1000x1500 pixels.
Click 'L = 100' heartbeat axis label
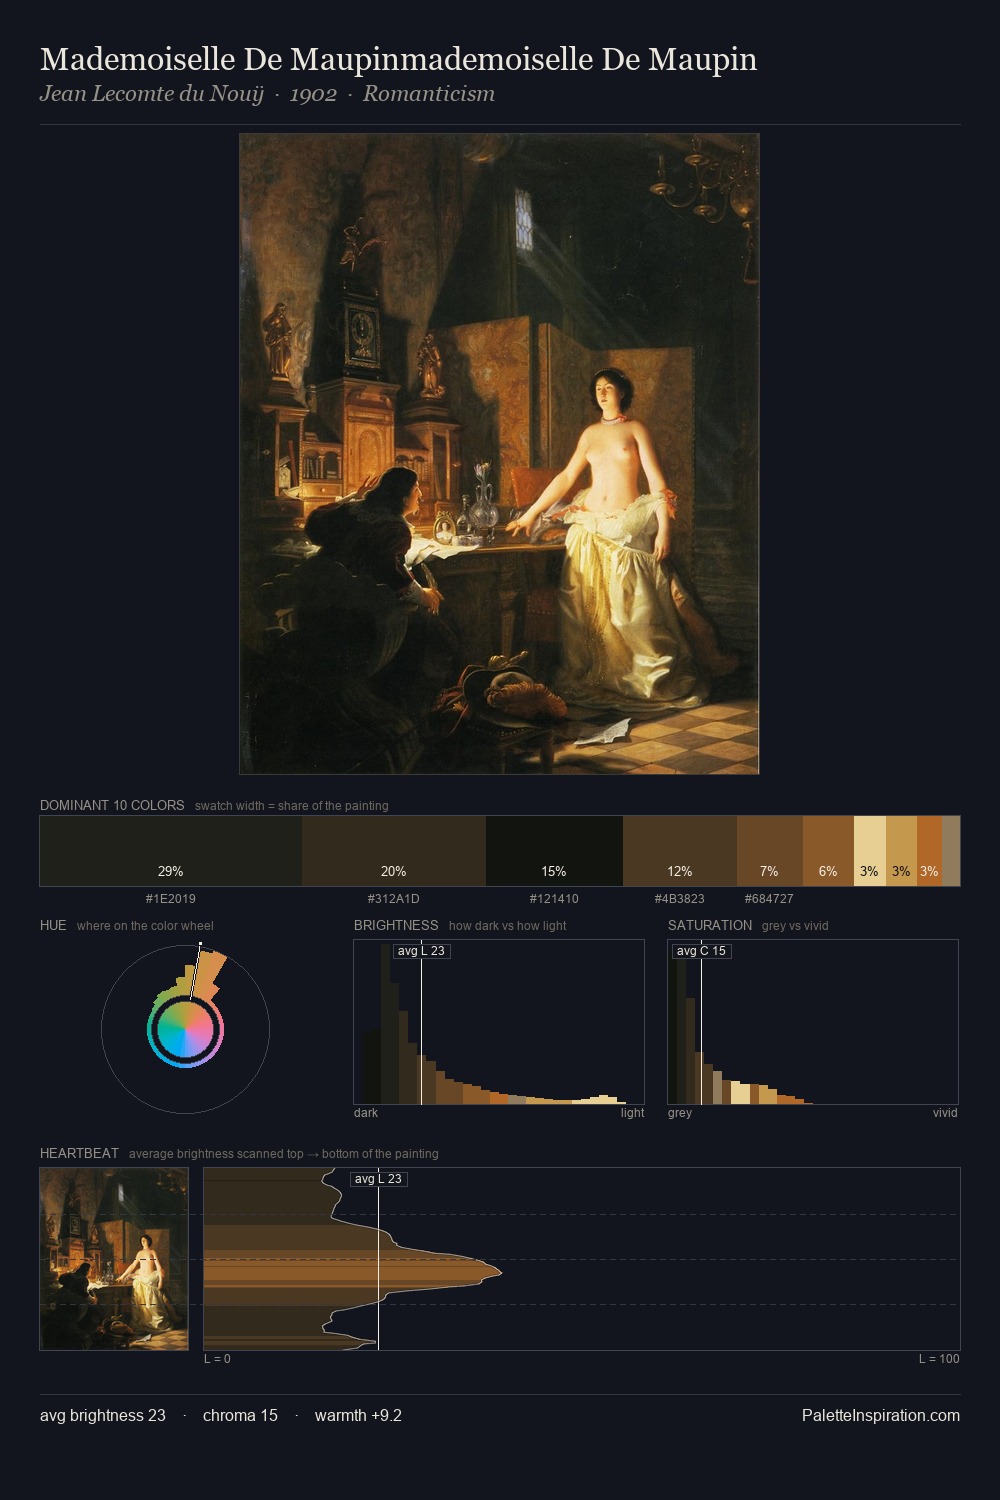939,1359
